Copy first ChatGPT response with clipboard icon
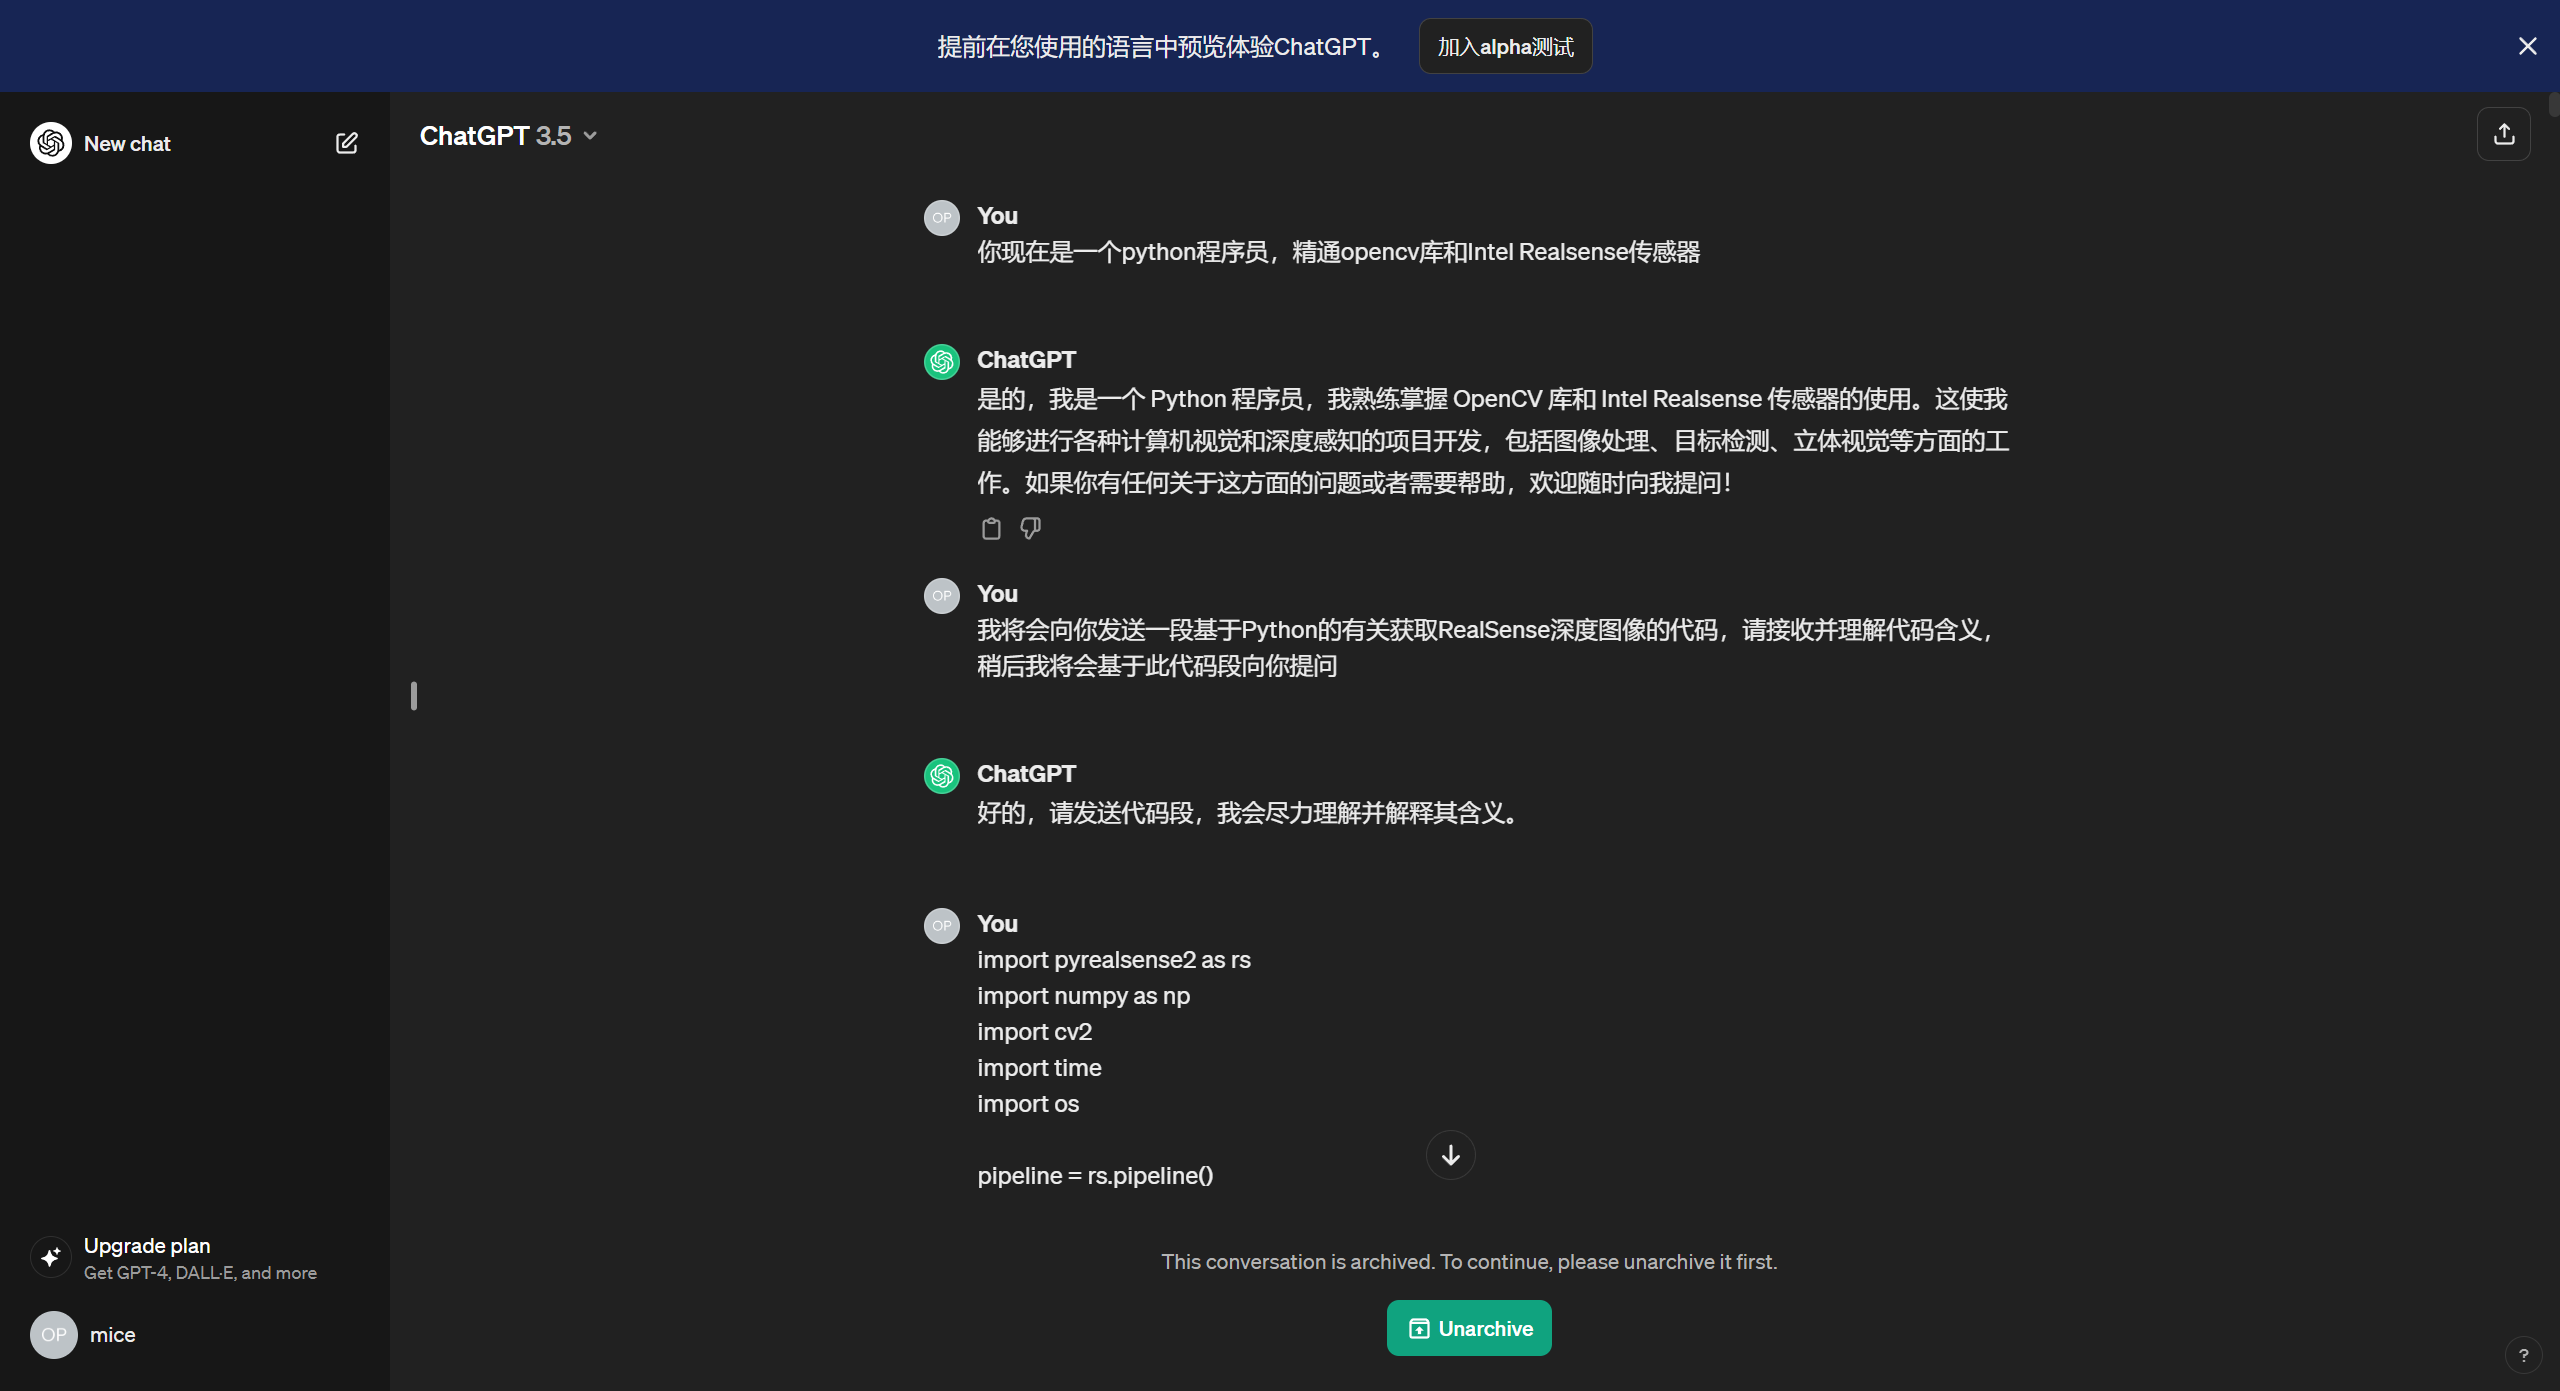Image resolution: width=2560 pixels, height=1391 pixels. [990, 528]
